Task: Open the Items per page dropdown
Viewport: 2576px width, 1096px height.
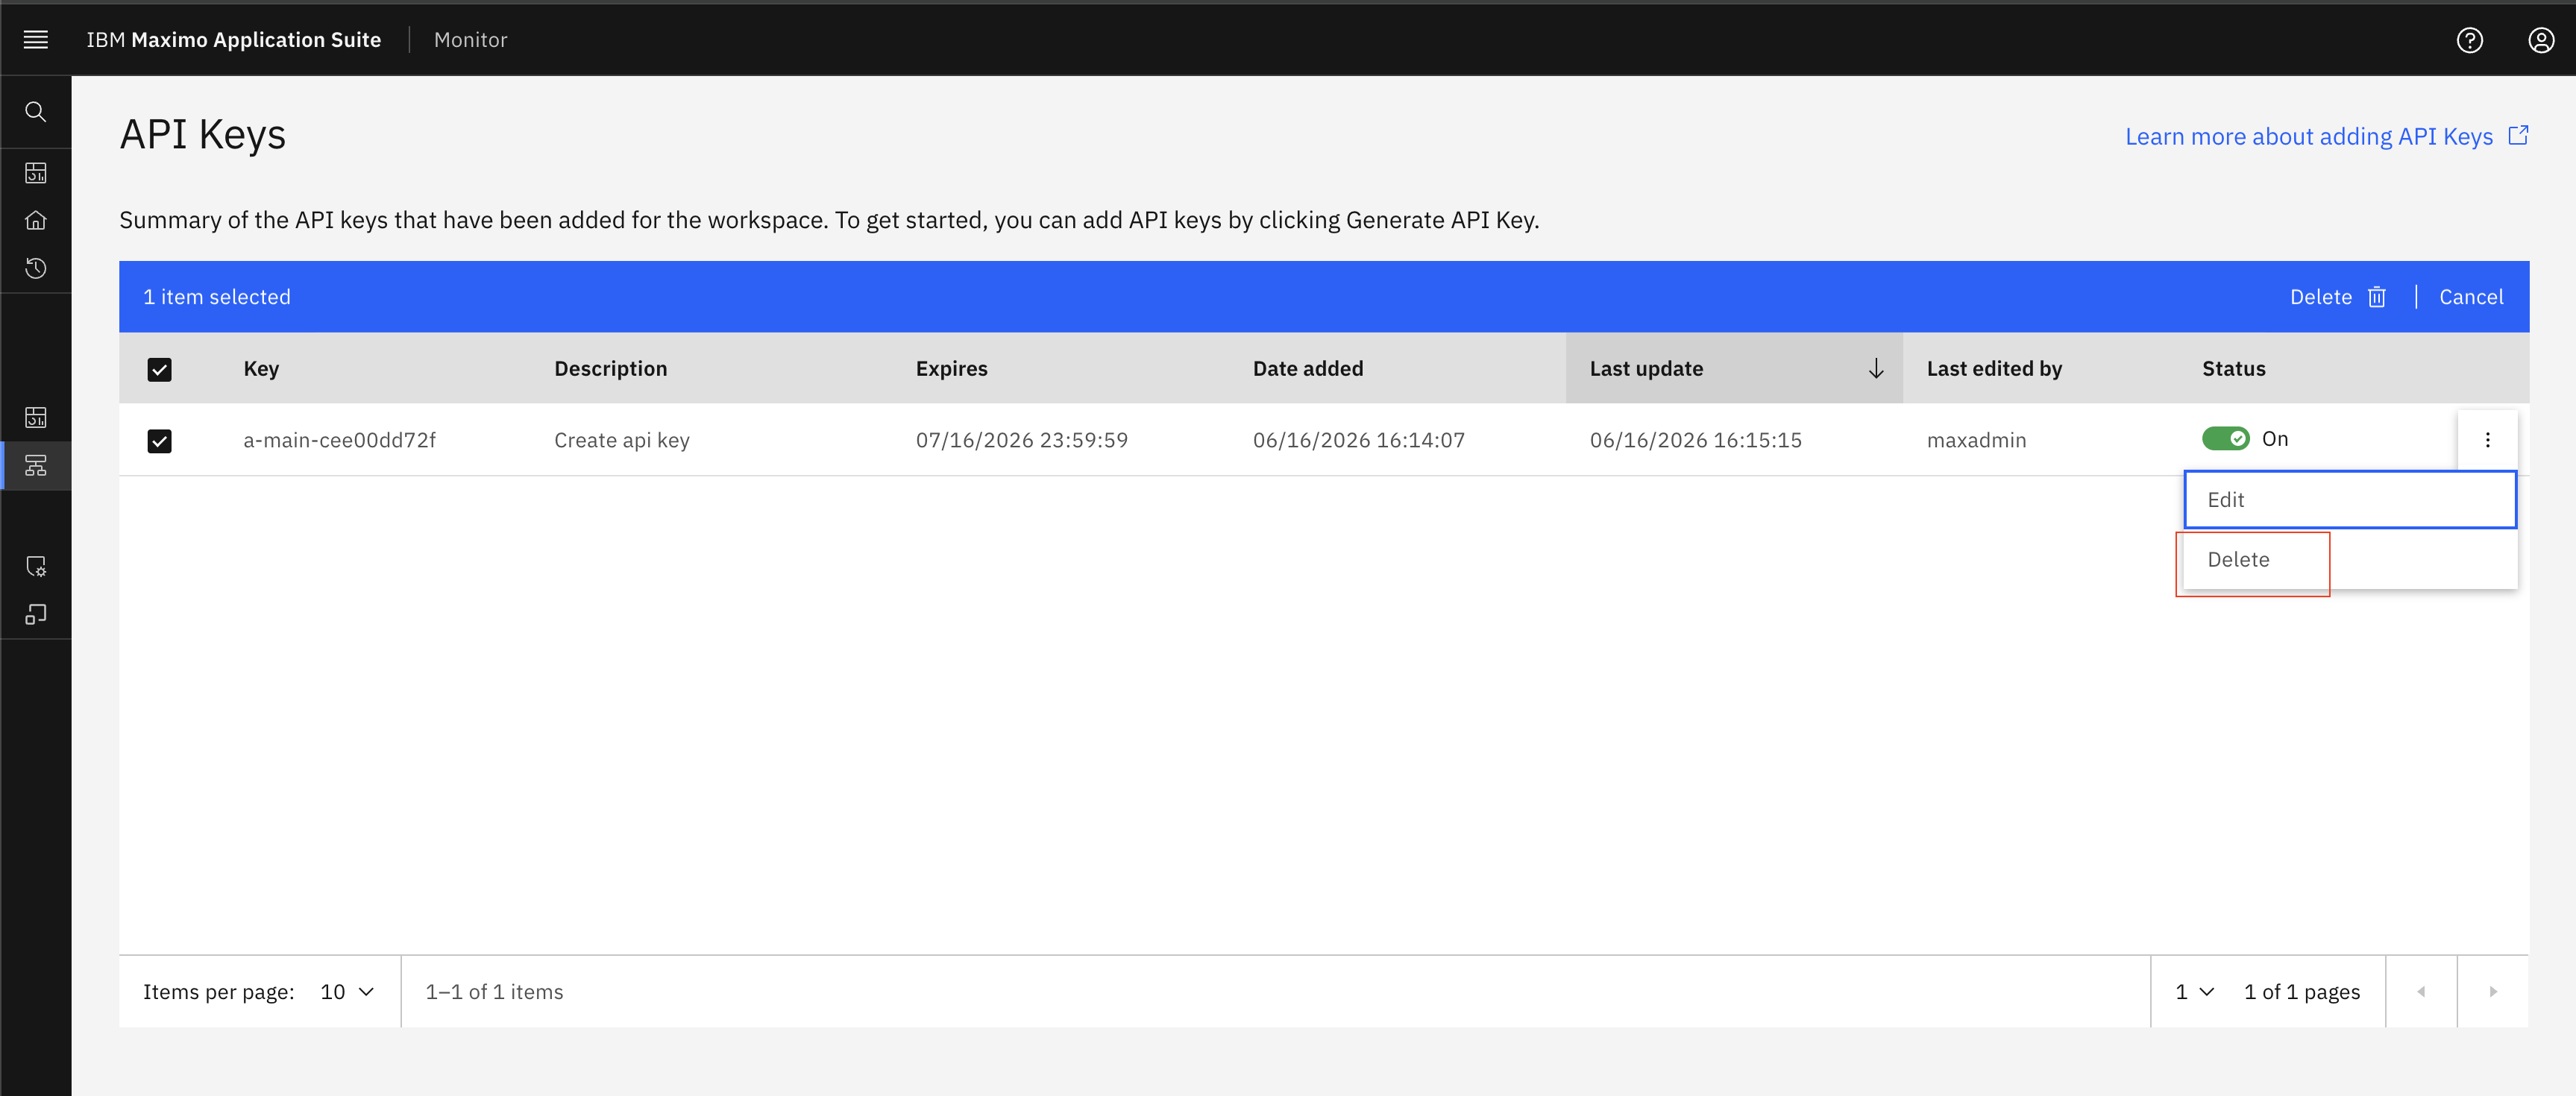Action: [x=347, y=991]
